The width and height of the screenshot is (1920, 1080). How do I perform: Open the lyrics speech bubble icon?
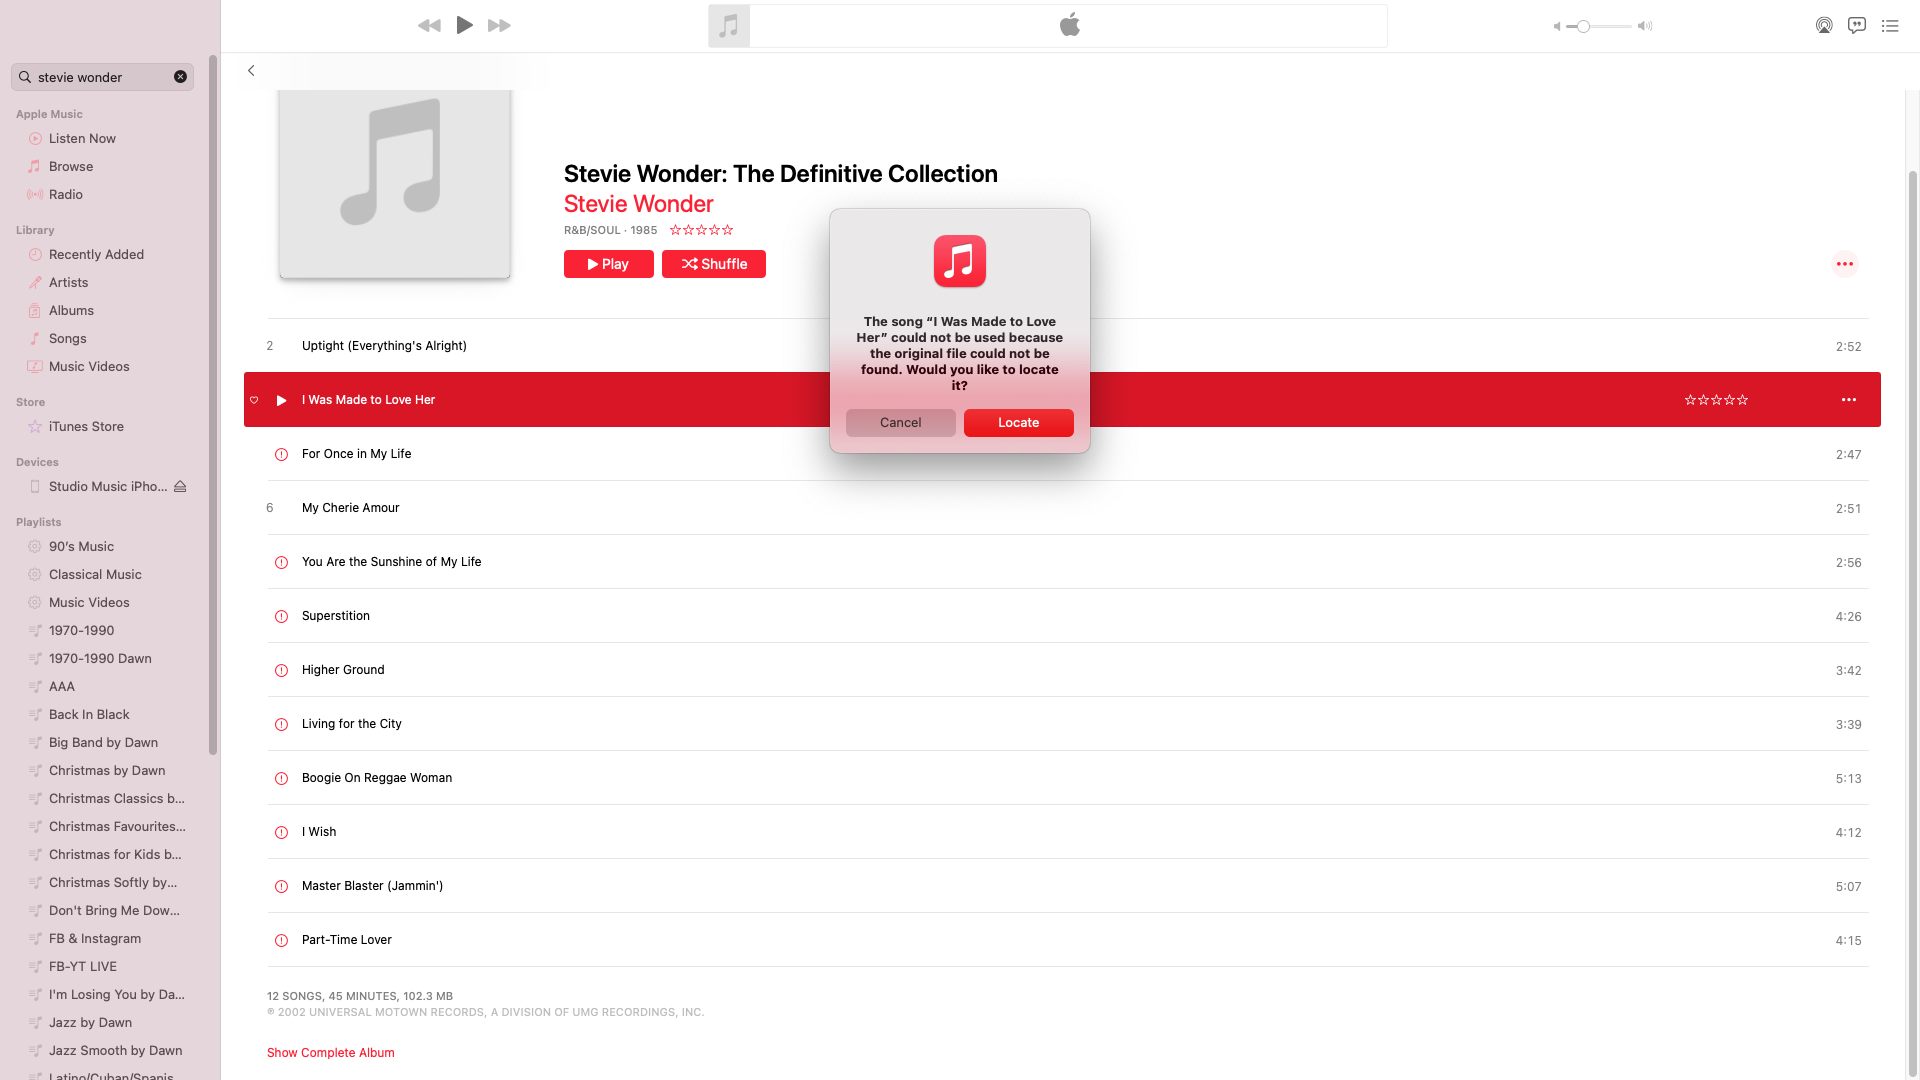1857,26
